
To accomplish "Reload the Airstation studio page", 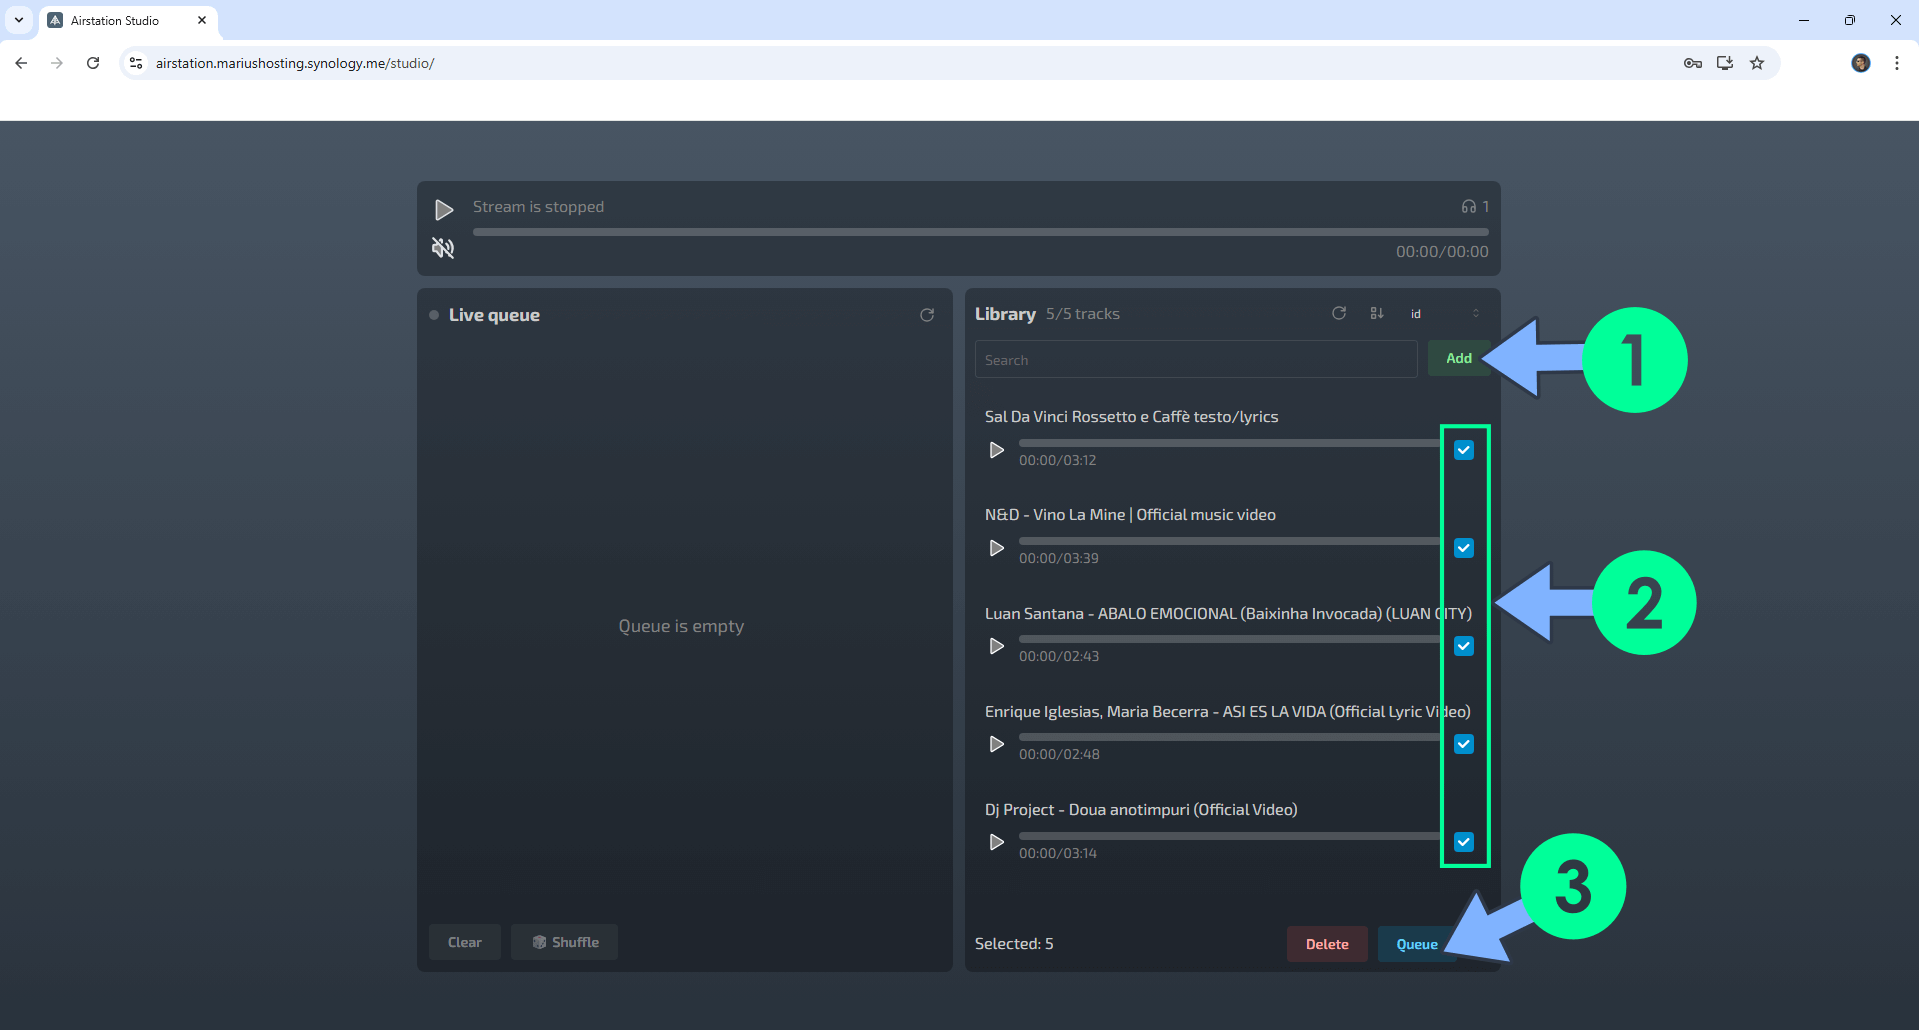I will coord(93,63).
